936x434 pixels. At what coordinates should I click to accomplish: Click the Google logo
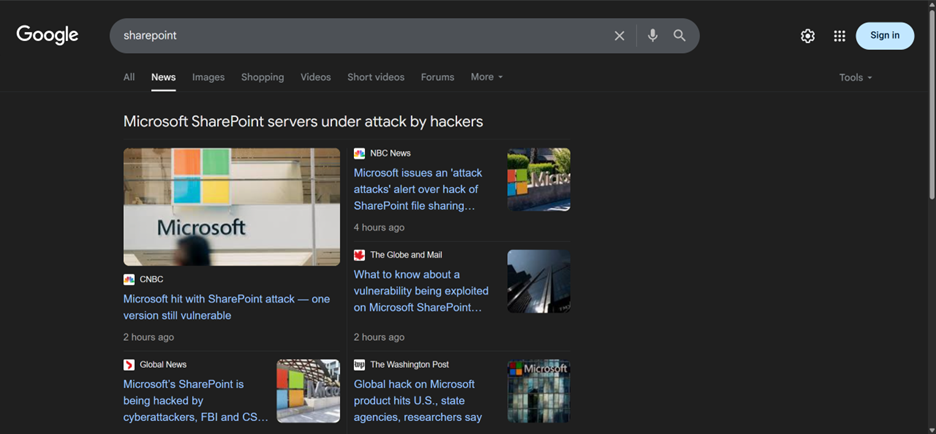[47, 35]
